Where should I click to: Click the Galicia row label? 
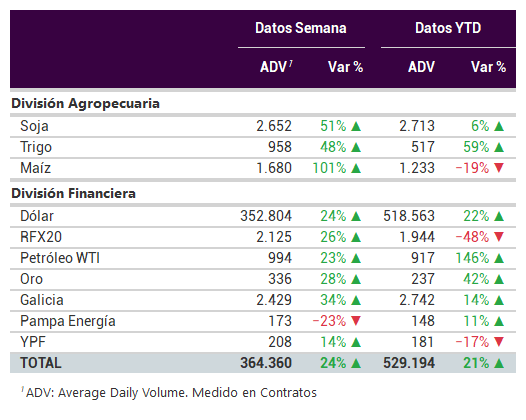42,300
